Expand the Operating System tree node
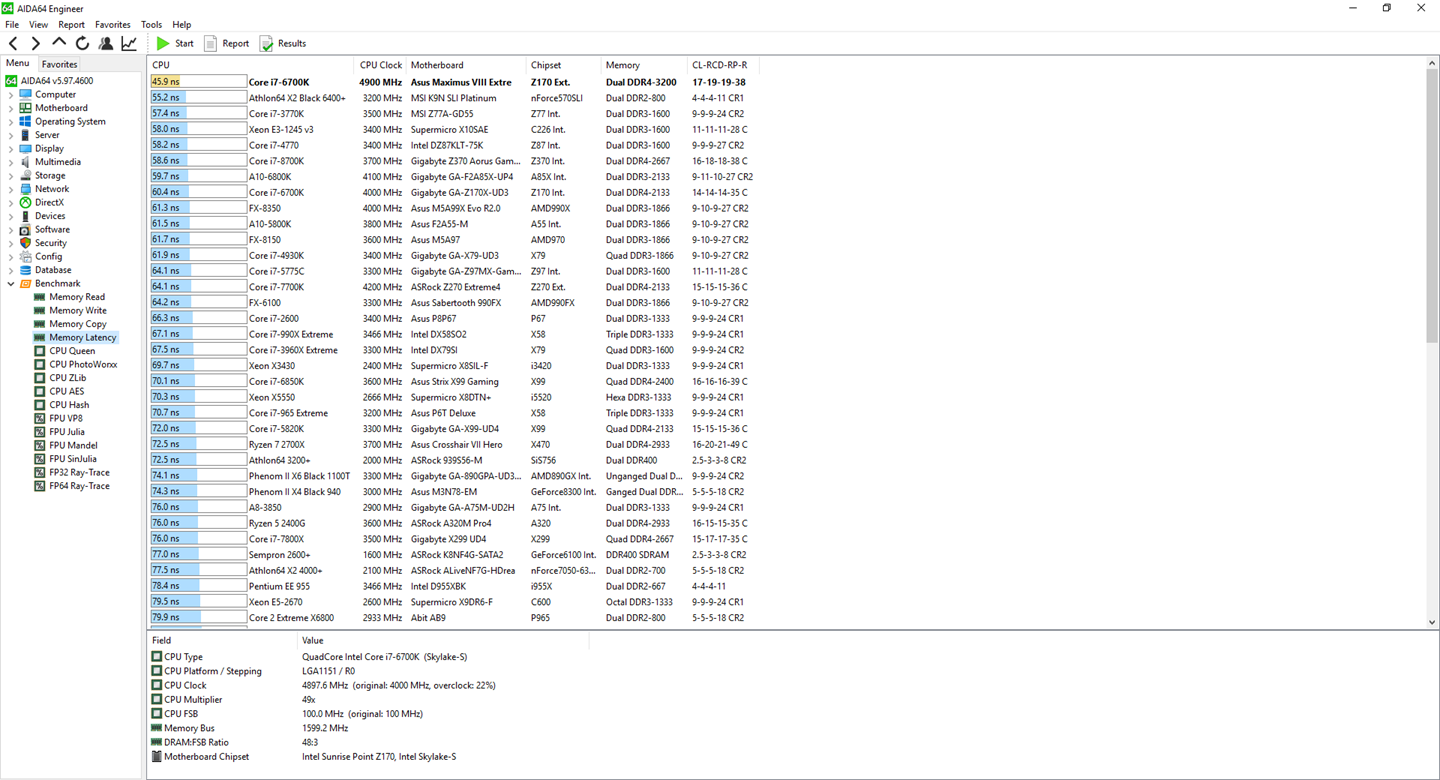1440x780 pixels. tap(11, 122)
